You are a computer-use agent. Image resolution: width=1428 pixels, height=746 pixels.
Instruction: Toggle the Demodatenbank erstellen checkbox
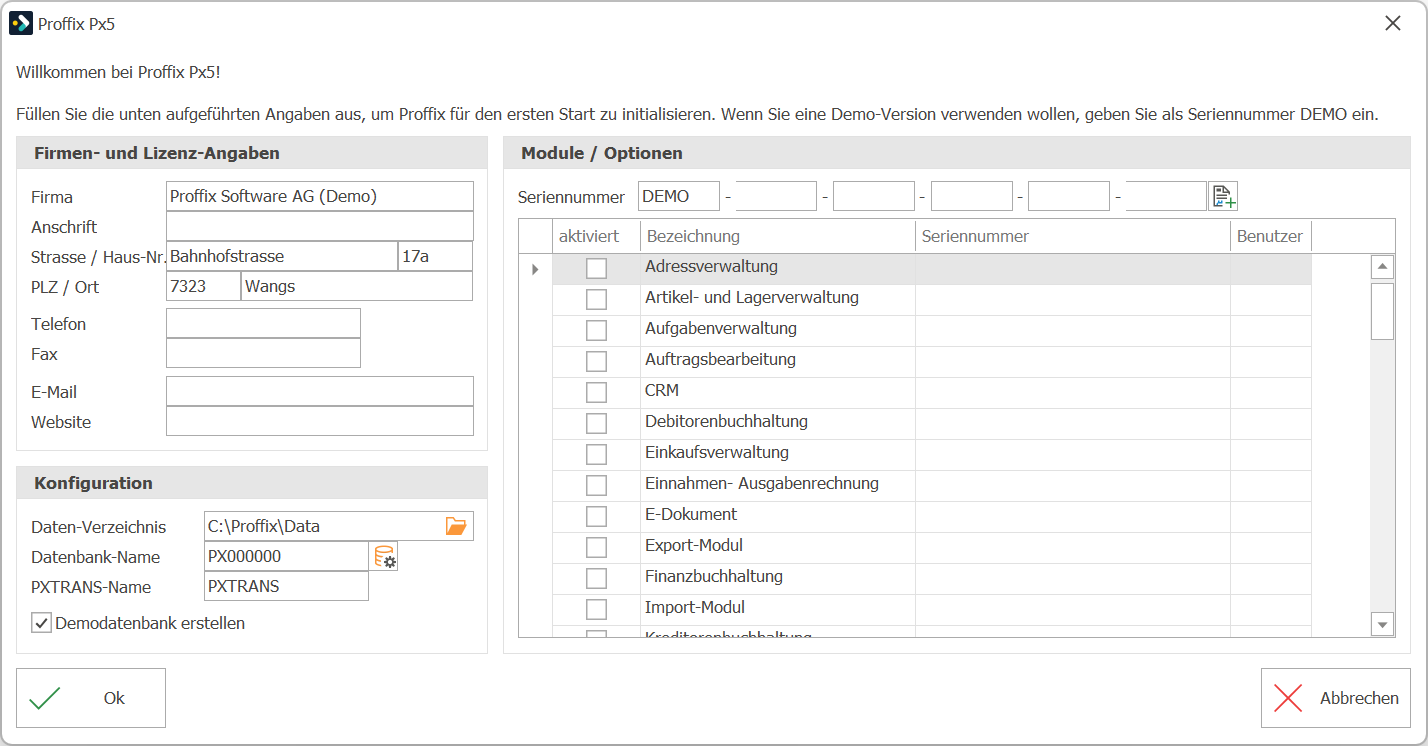pos(41,623)
